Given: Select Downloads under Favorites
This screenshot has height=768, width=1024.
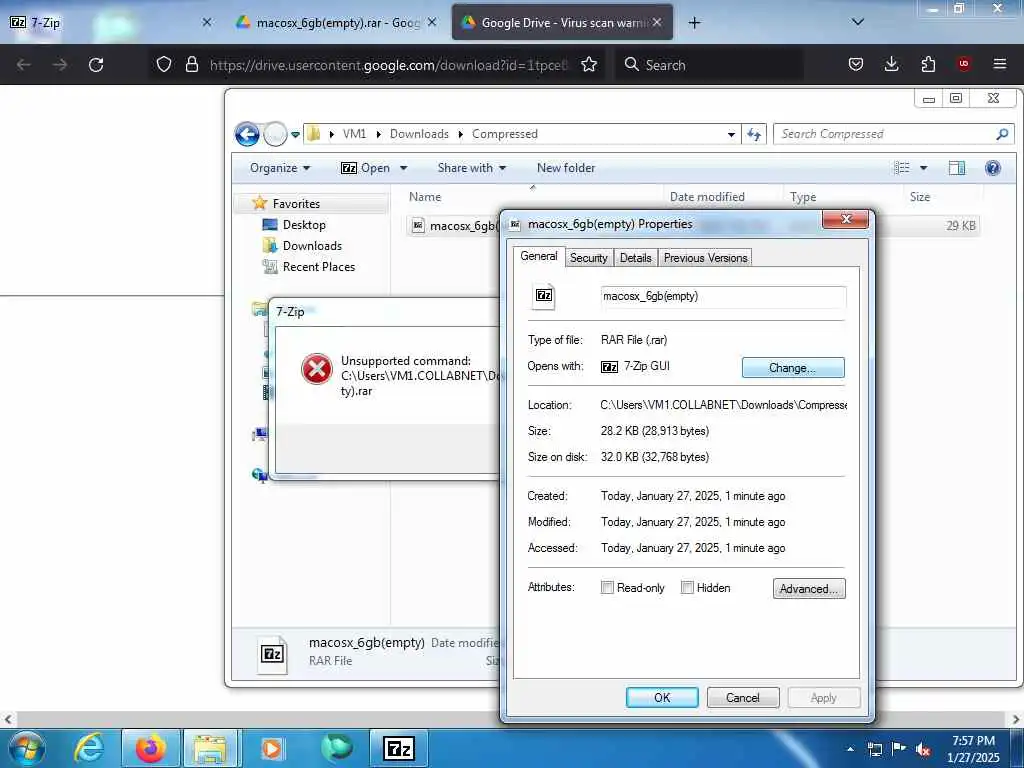Looking at the screenshot, I should coord(312,246).
